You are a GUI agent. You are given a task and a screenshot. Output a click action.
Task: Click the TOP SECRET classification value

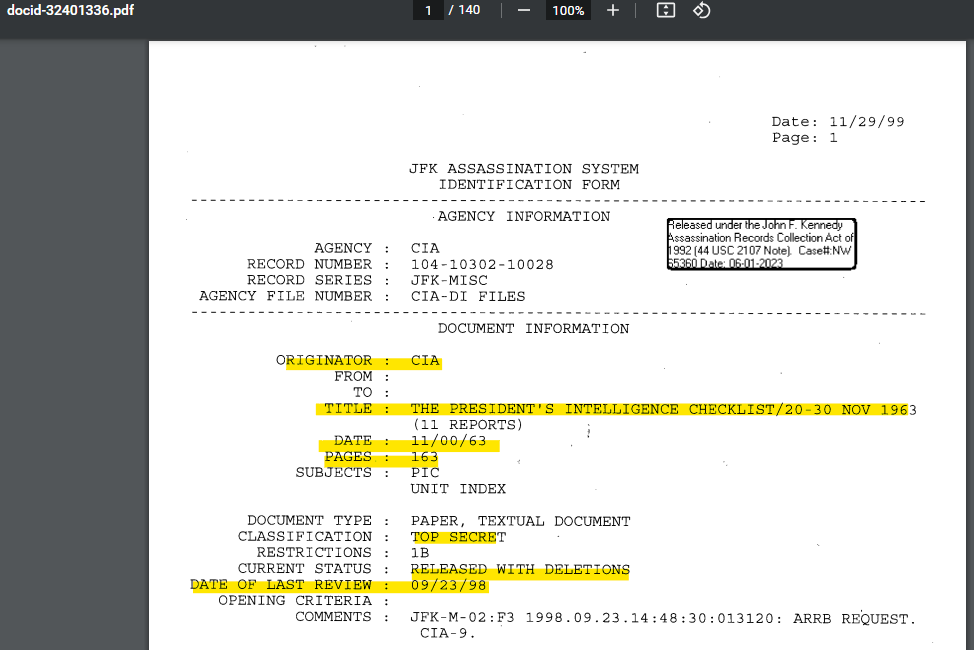[x=458, y=537]
